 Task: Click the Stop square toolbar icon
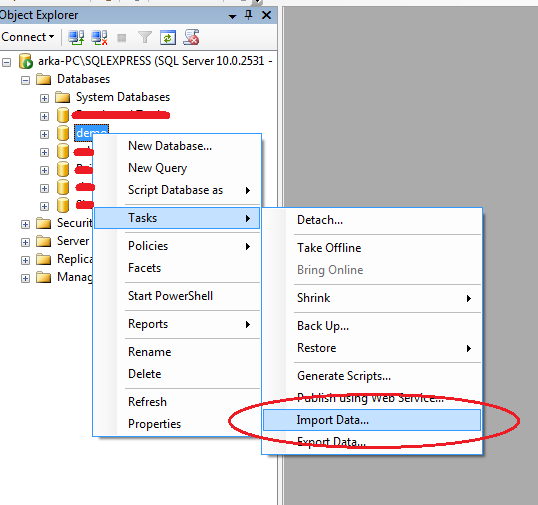(121, 38)
